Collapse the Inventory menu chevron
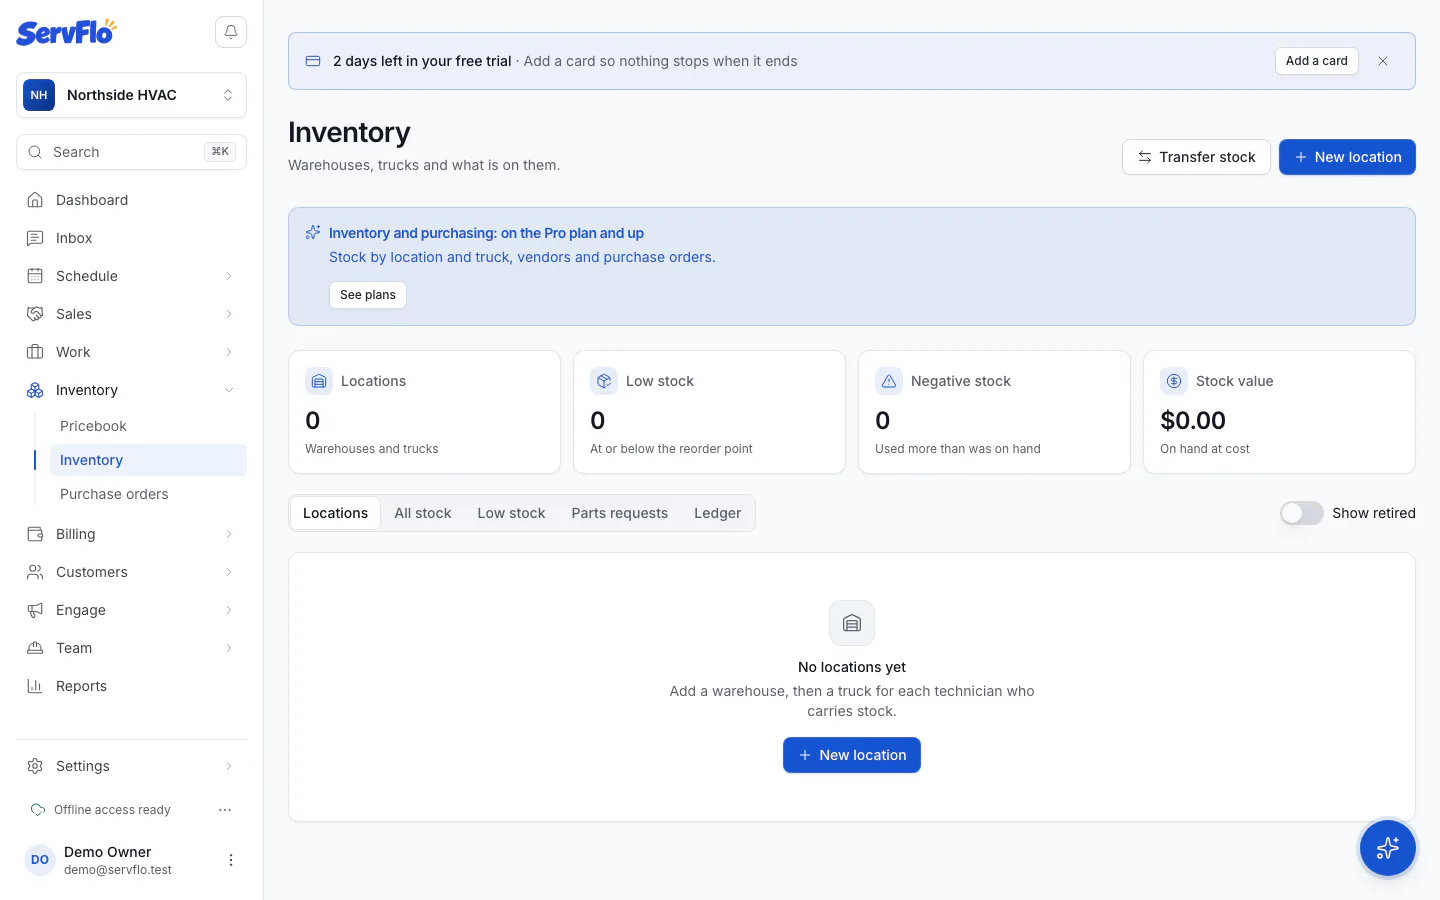Screen dimensions: 1440x900 pos(229,390)
